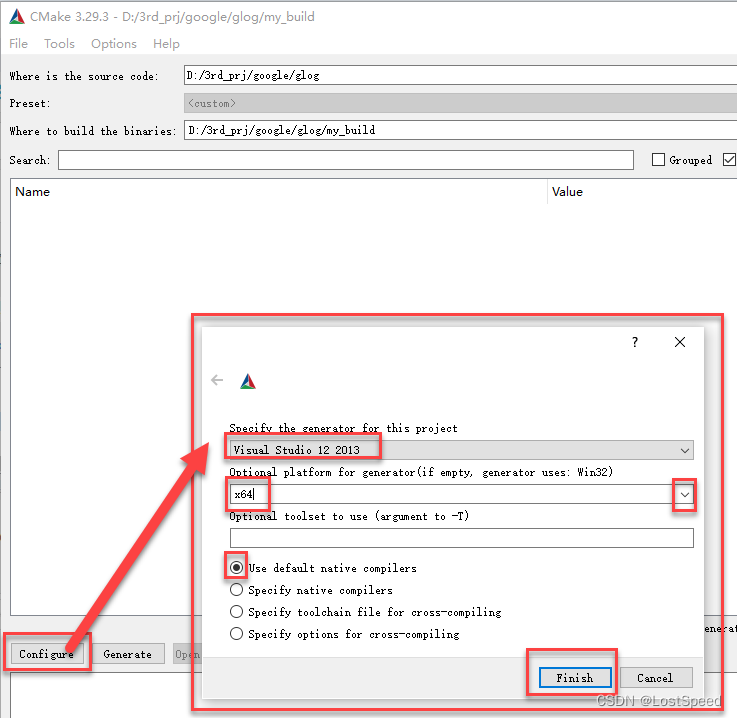
Task: Click the Name column header
Action: [32, 192]
